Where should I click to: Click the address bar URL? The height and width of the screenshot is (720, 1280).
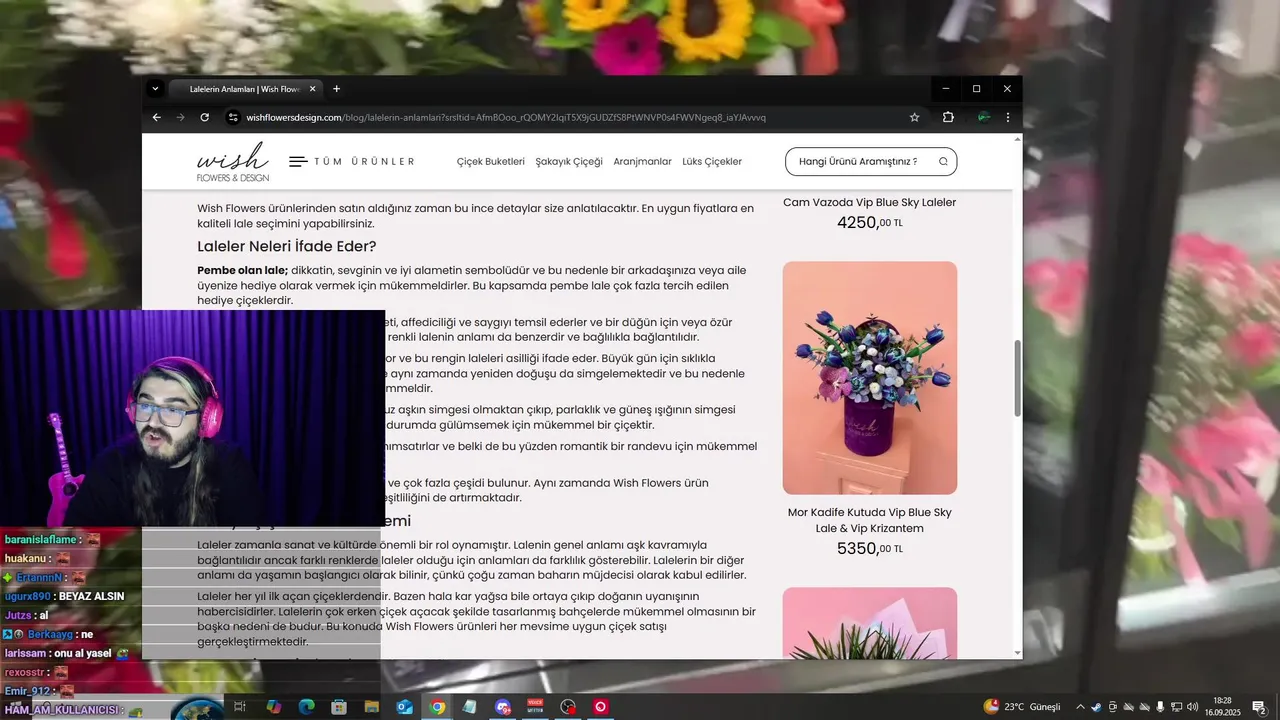click(x=506, y=117)
